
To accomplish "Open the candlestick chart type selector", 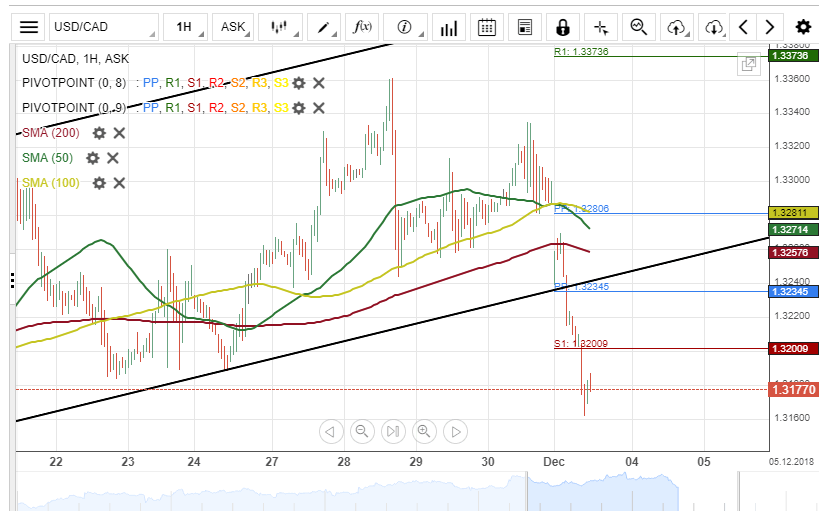I will click(x=284, y=27).
